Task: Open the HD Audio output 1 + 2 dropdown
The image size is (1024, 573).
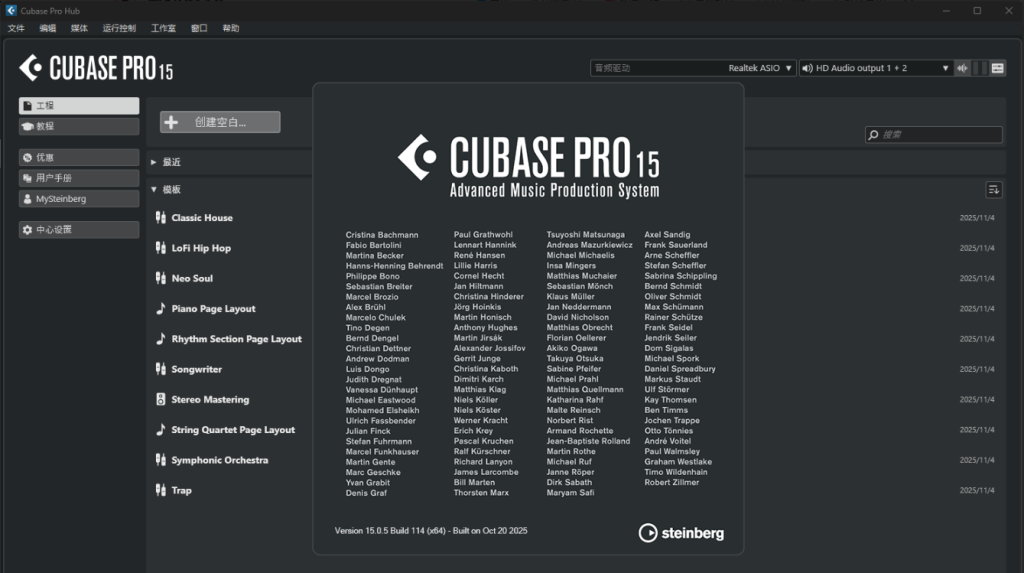Action: (x=875, y=68)
